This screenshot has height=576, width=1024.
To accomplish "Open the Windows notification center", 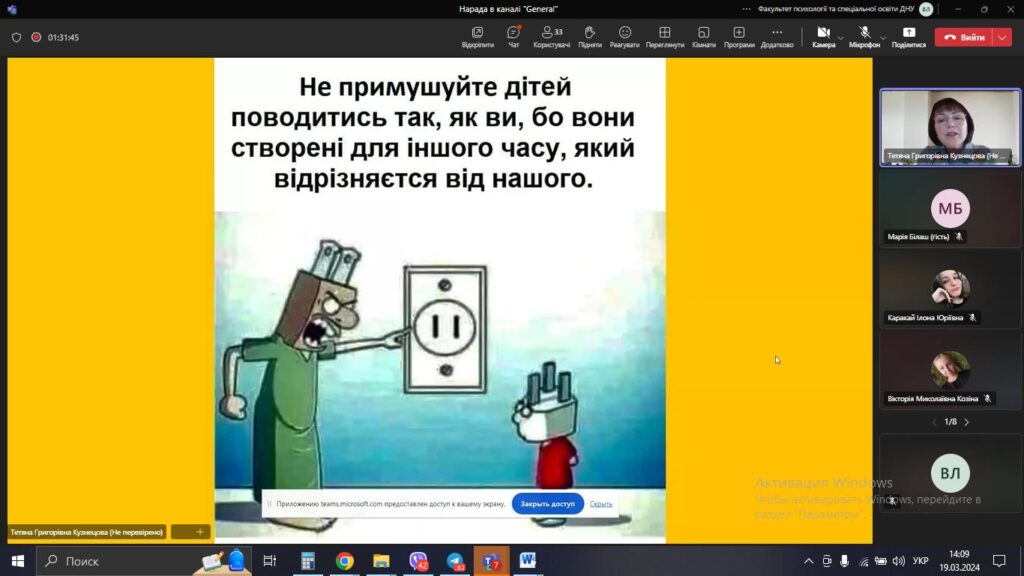I will pyautogui.click(x=999, y=561).
